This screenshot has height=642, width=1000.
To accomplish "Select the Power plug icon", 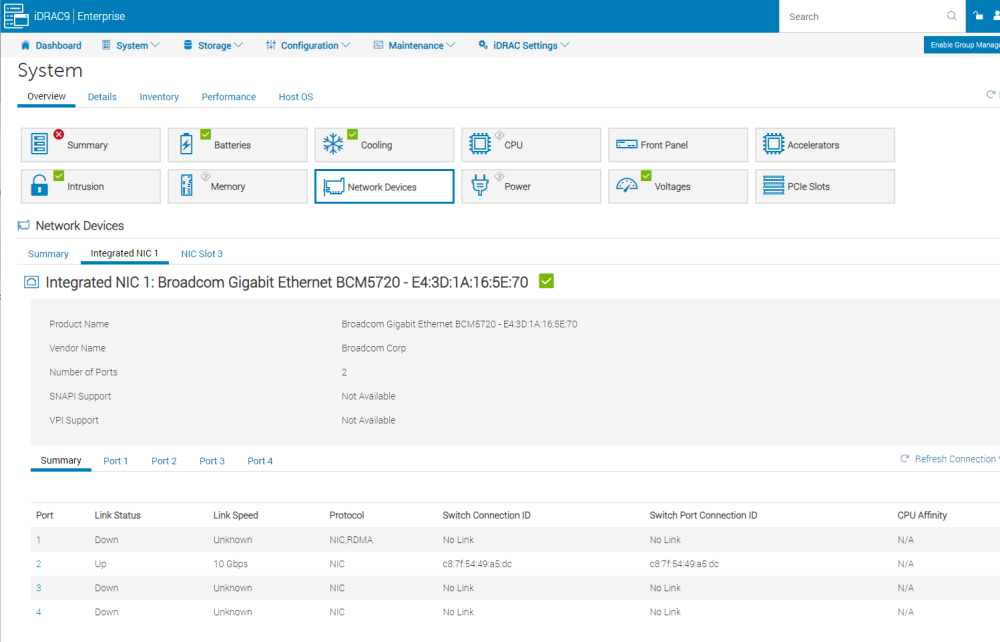I will coord(480,186).
